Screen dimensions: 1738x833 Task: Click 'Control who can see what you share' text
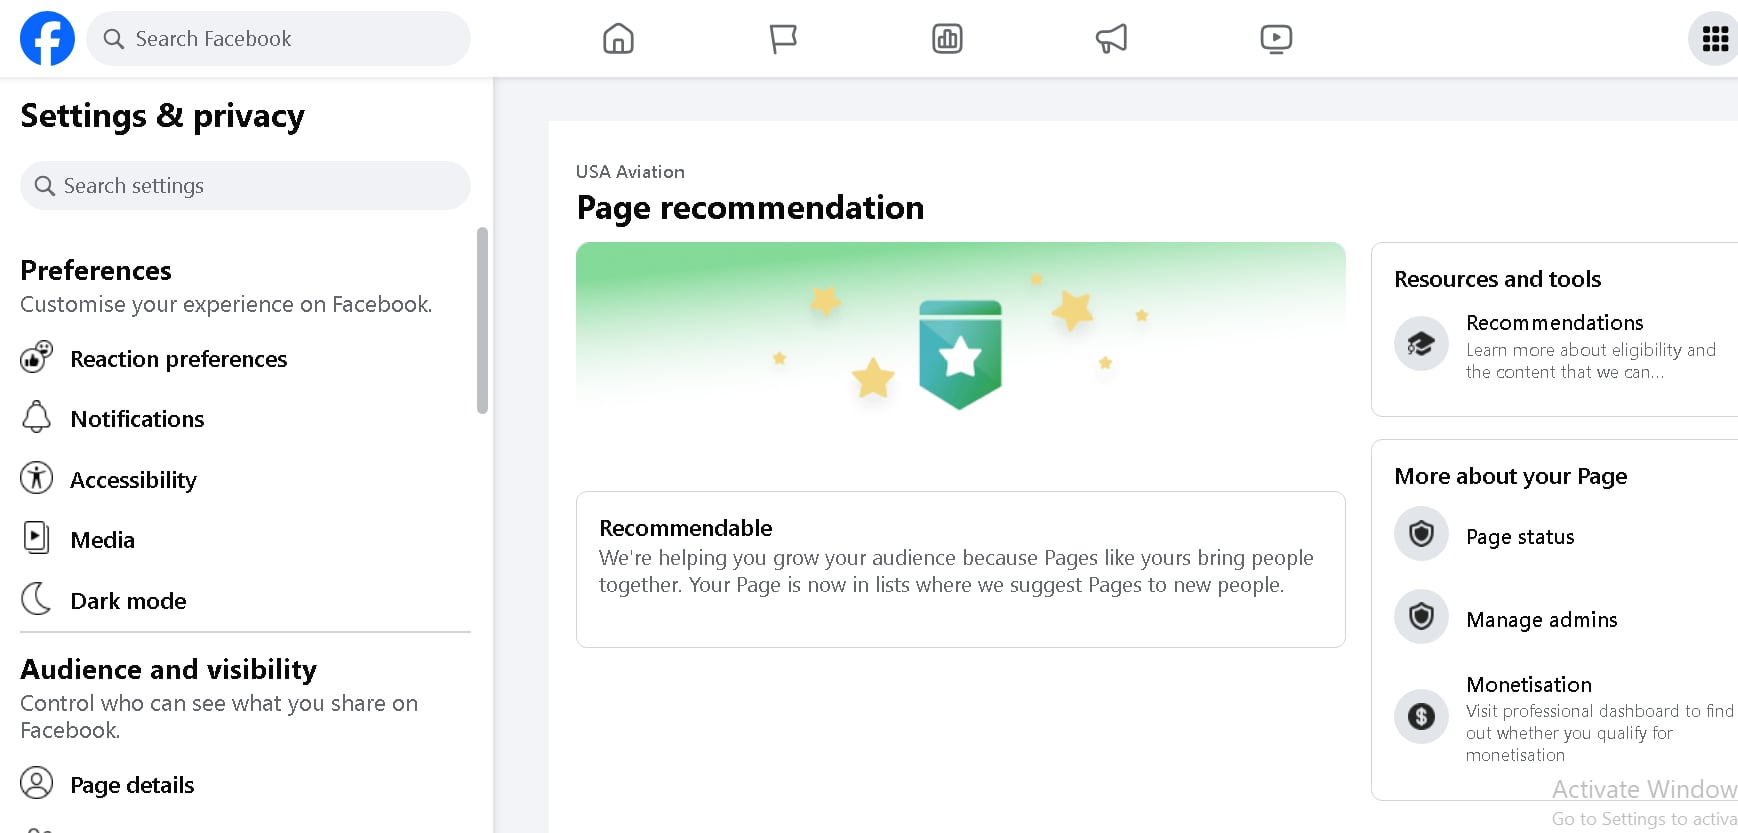[x=219, y=716]
